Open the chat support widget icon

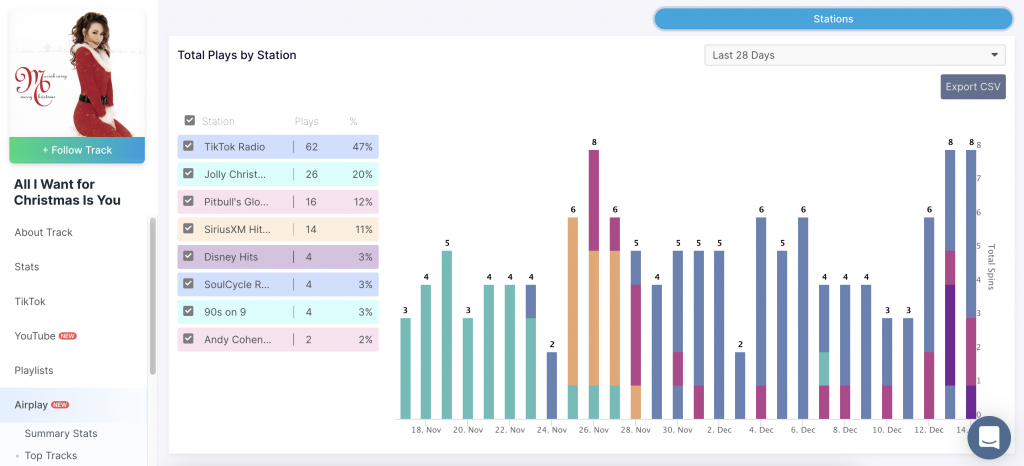(x=989, y=438)
